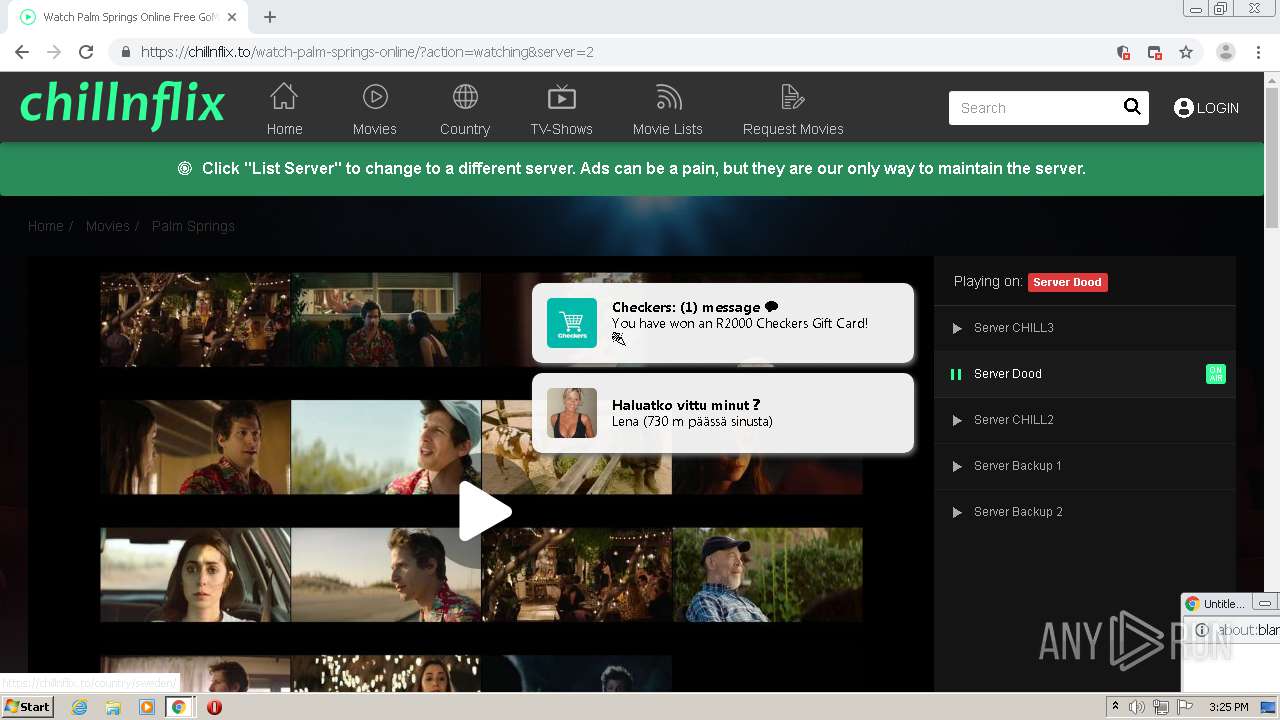Click the green List Server notice banner
Viewport: 1280px width, 720px height.
click(x=632, y=169)
